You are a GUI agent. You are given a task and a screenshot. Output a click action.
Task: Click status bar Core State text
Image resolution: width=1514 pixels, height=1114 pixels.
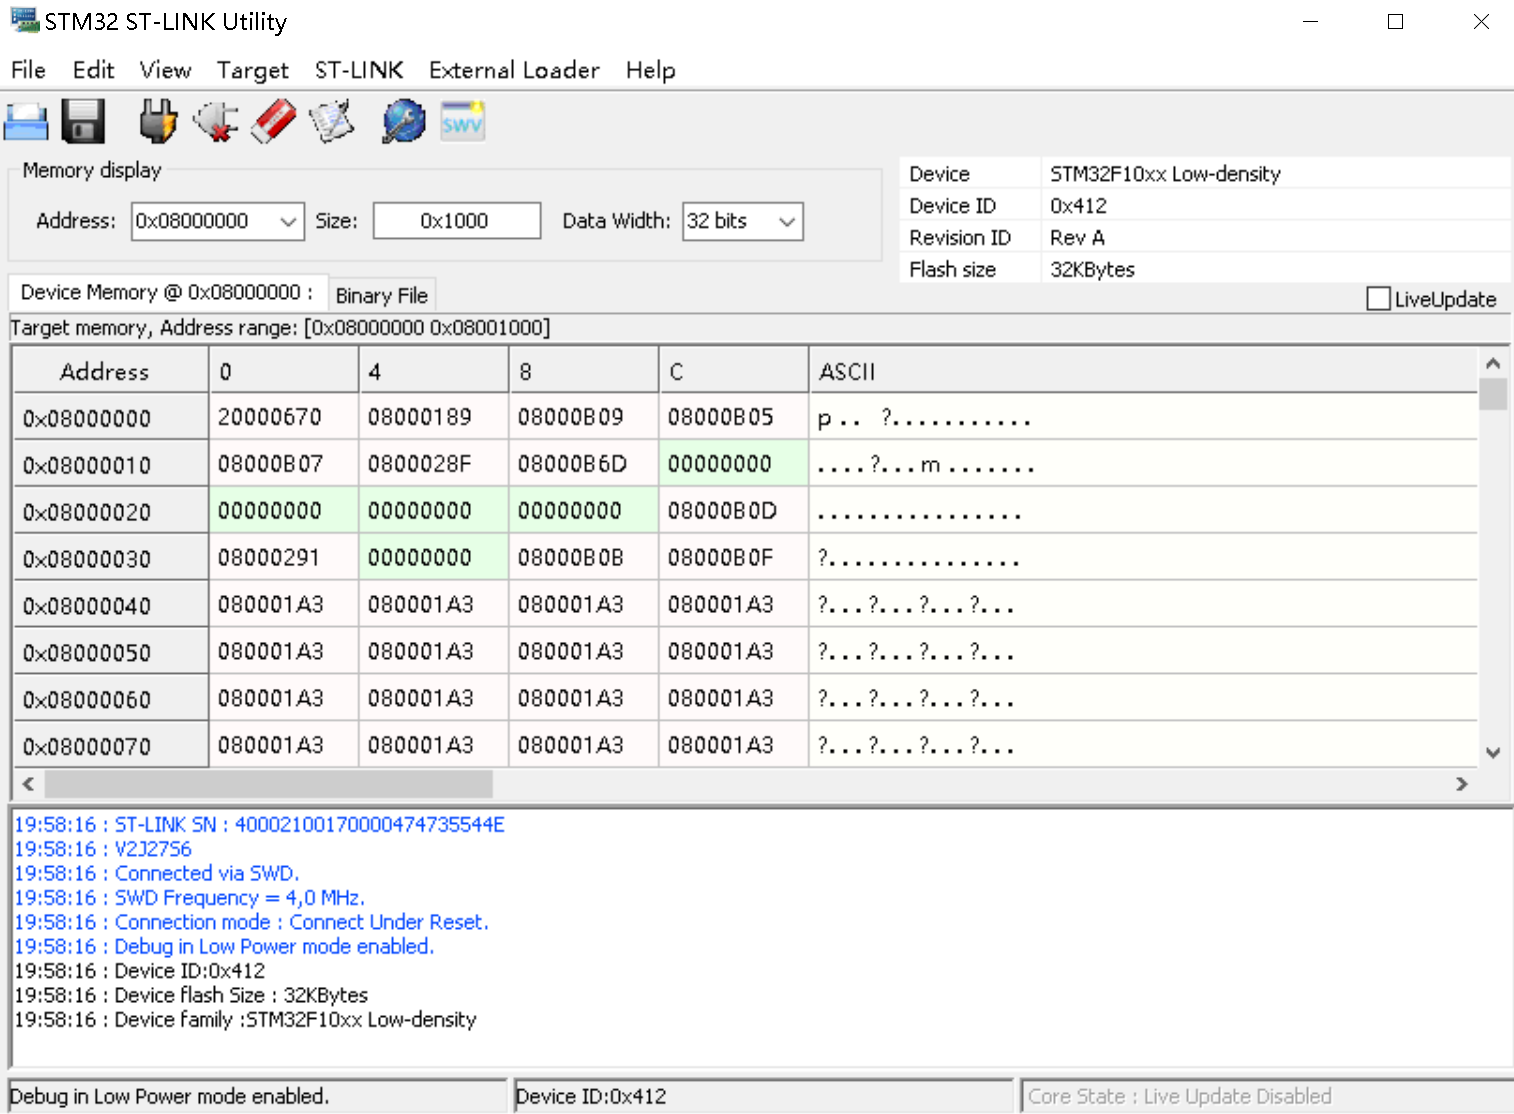[x=1180, y=1096]
